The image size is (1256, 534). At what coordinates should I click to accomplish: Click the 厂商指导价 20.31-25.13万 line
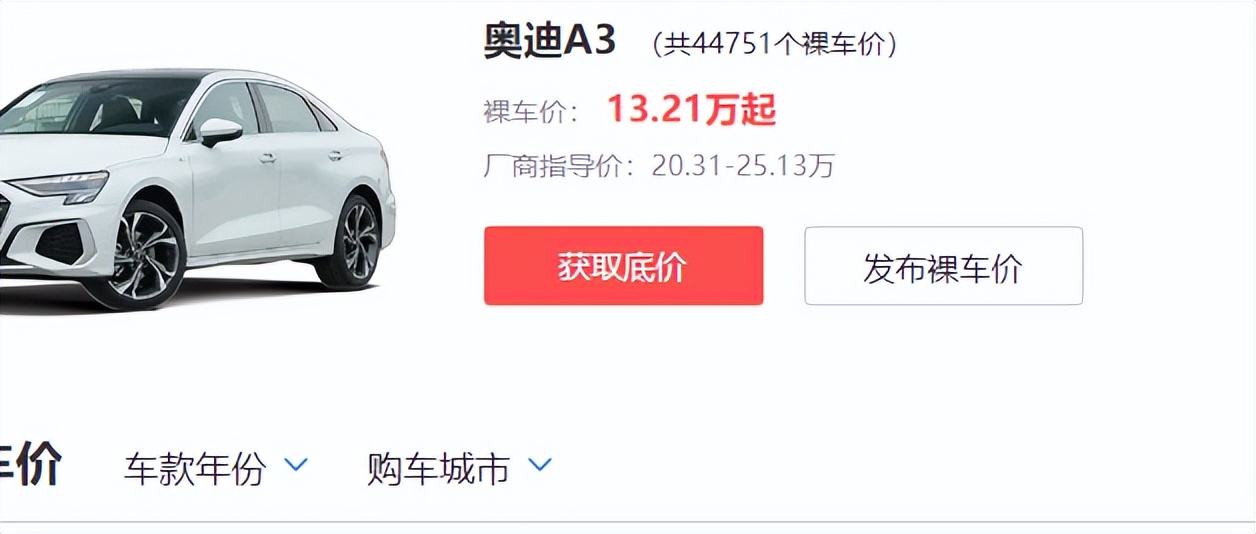(x=659, y=165)
